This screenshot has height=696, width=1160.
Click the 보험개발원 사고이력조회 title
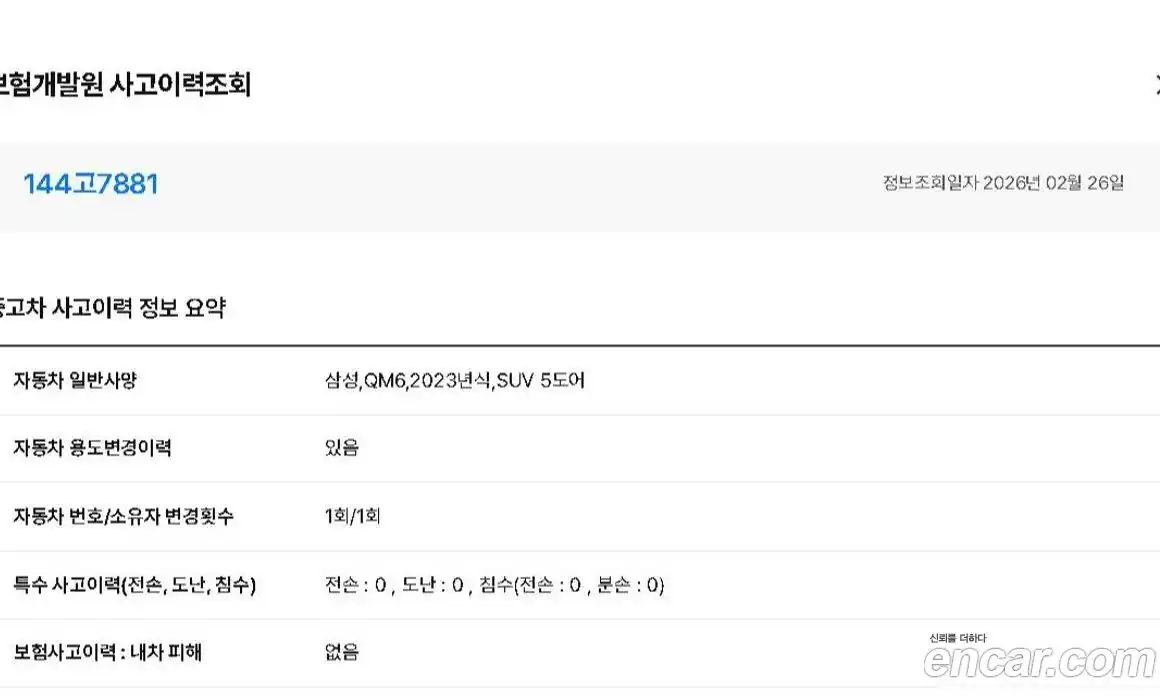point(124,86)
